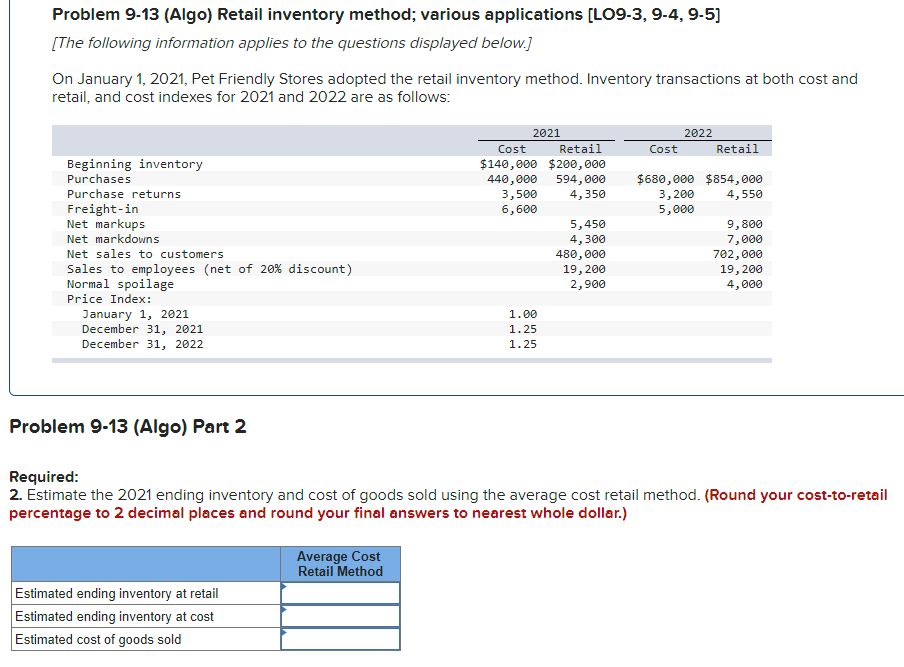This screenshot has width=904, height=667.
Task: Click the Beginning inventory row label
Action: point(135,164)
